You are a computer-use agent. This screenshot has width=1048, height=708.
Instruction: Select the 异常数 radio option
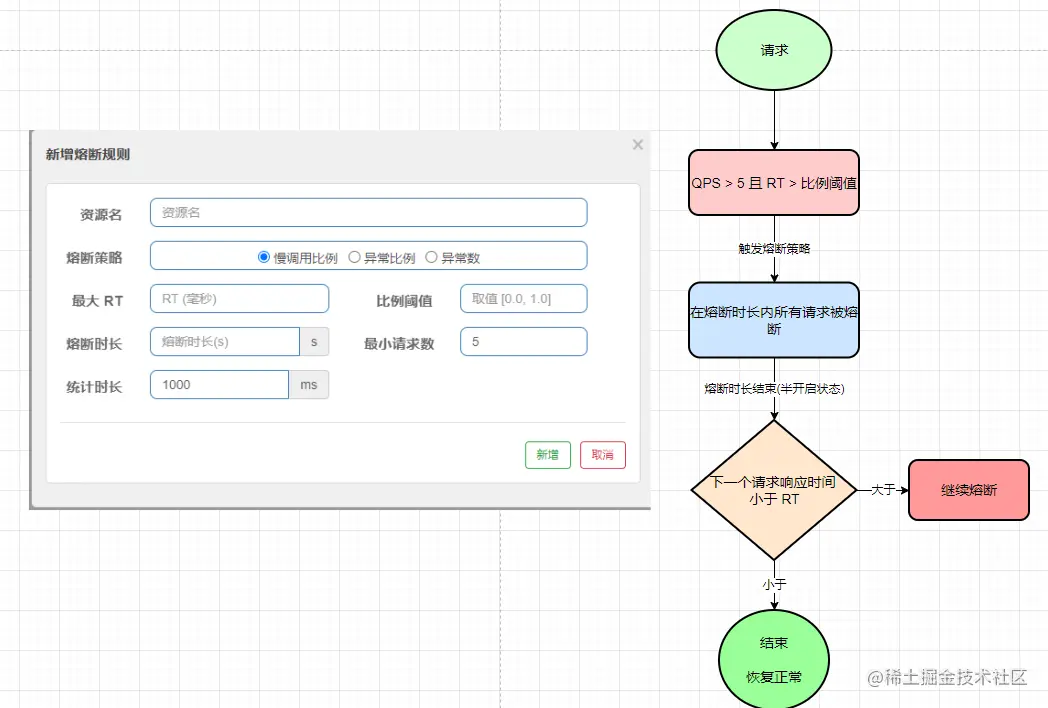pos(431,257)
